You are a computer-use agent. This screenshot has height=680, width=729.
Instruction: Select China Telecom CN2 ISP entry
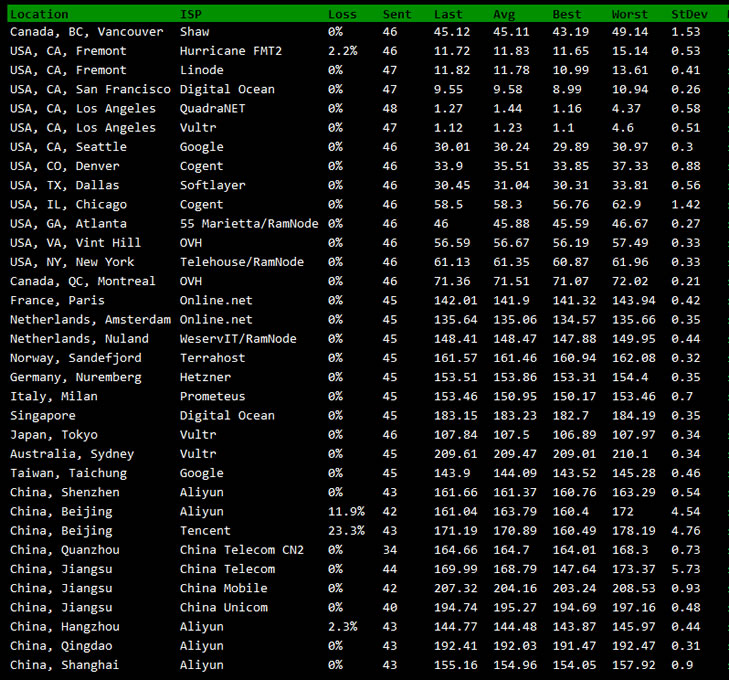pos(242,550)
